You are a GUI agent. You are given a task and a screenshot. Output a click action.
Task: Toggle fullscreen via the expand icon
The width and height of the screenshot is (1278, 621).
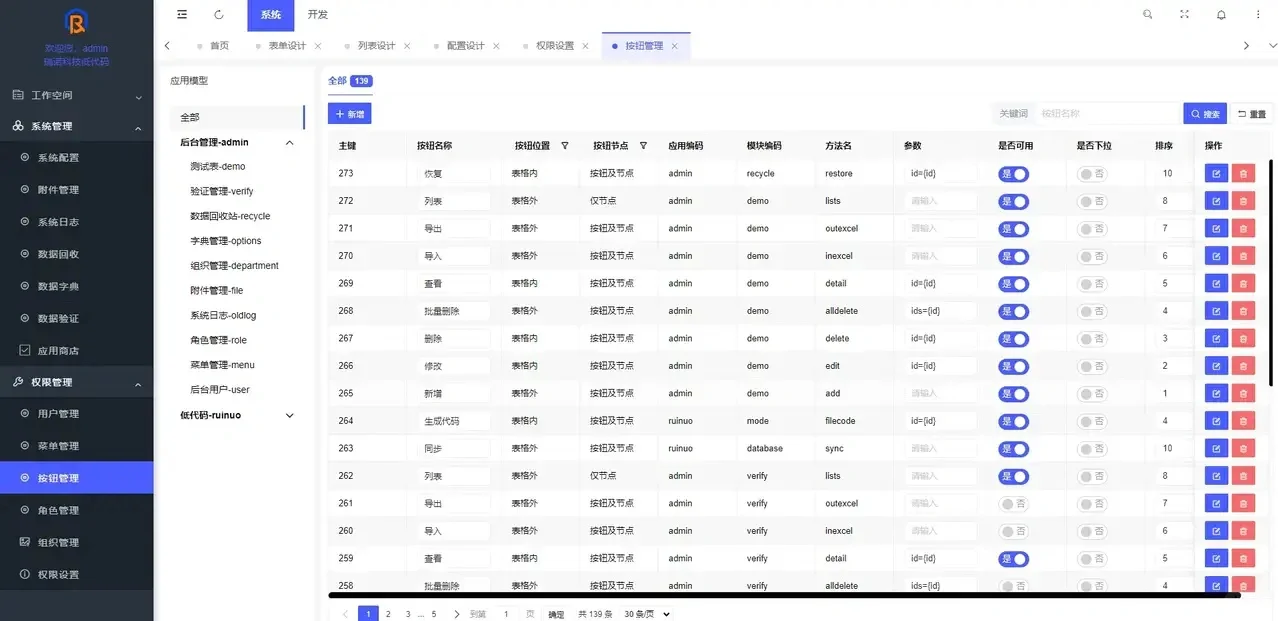click(1184, 14)
